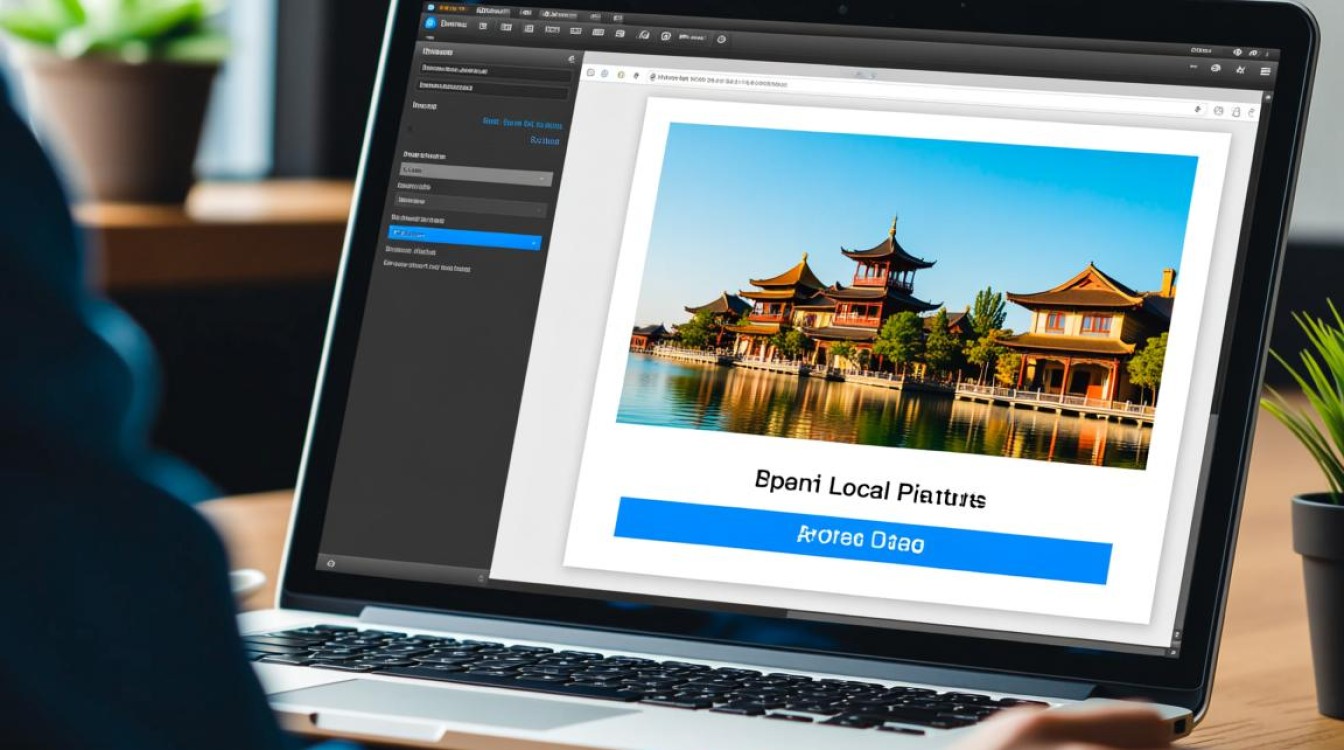Expand the light gray dropdown in sidebar
This screenshot has height=750, width=1344.
476,177
